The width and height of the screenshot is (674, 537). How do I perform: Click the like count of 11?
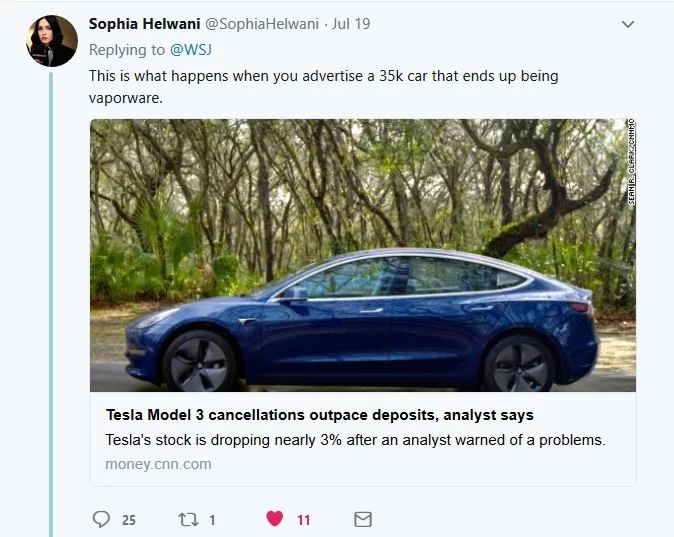click(x=304, y=520)
